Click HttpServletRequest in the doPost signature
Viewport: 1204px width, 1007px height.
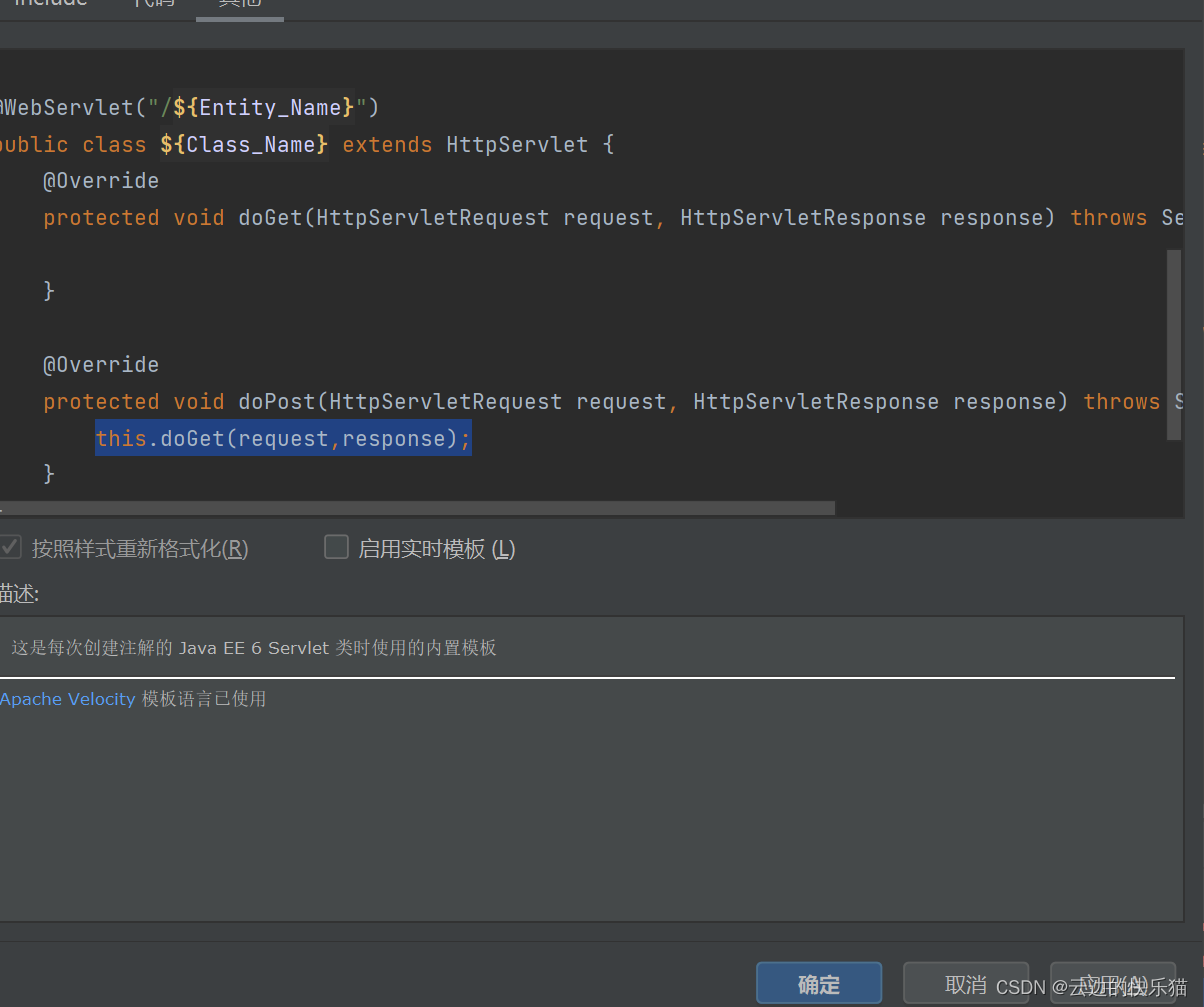(446, 401)
